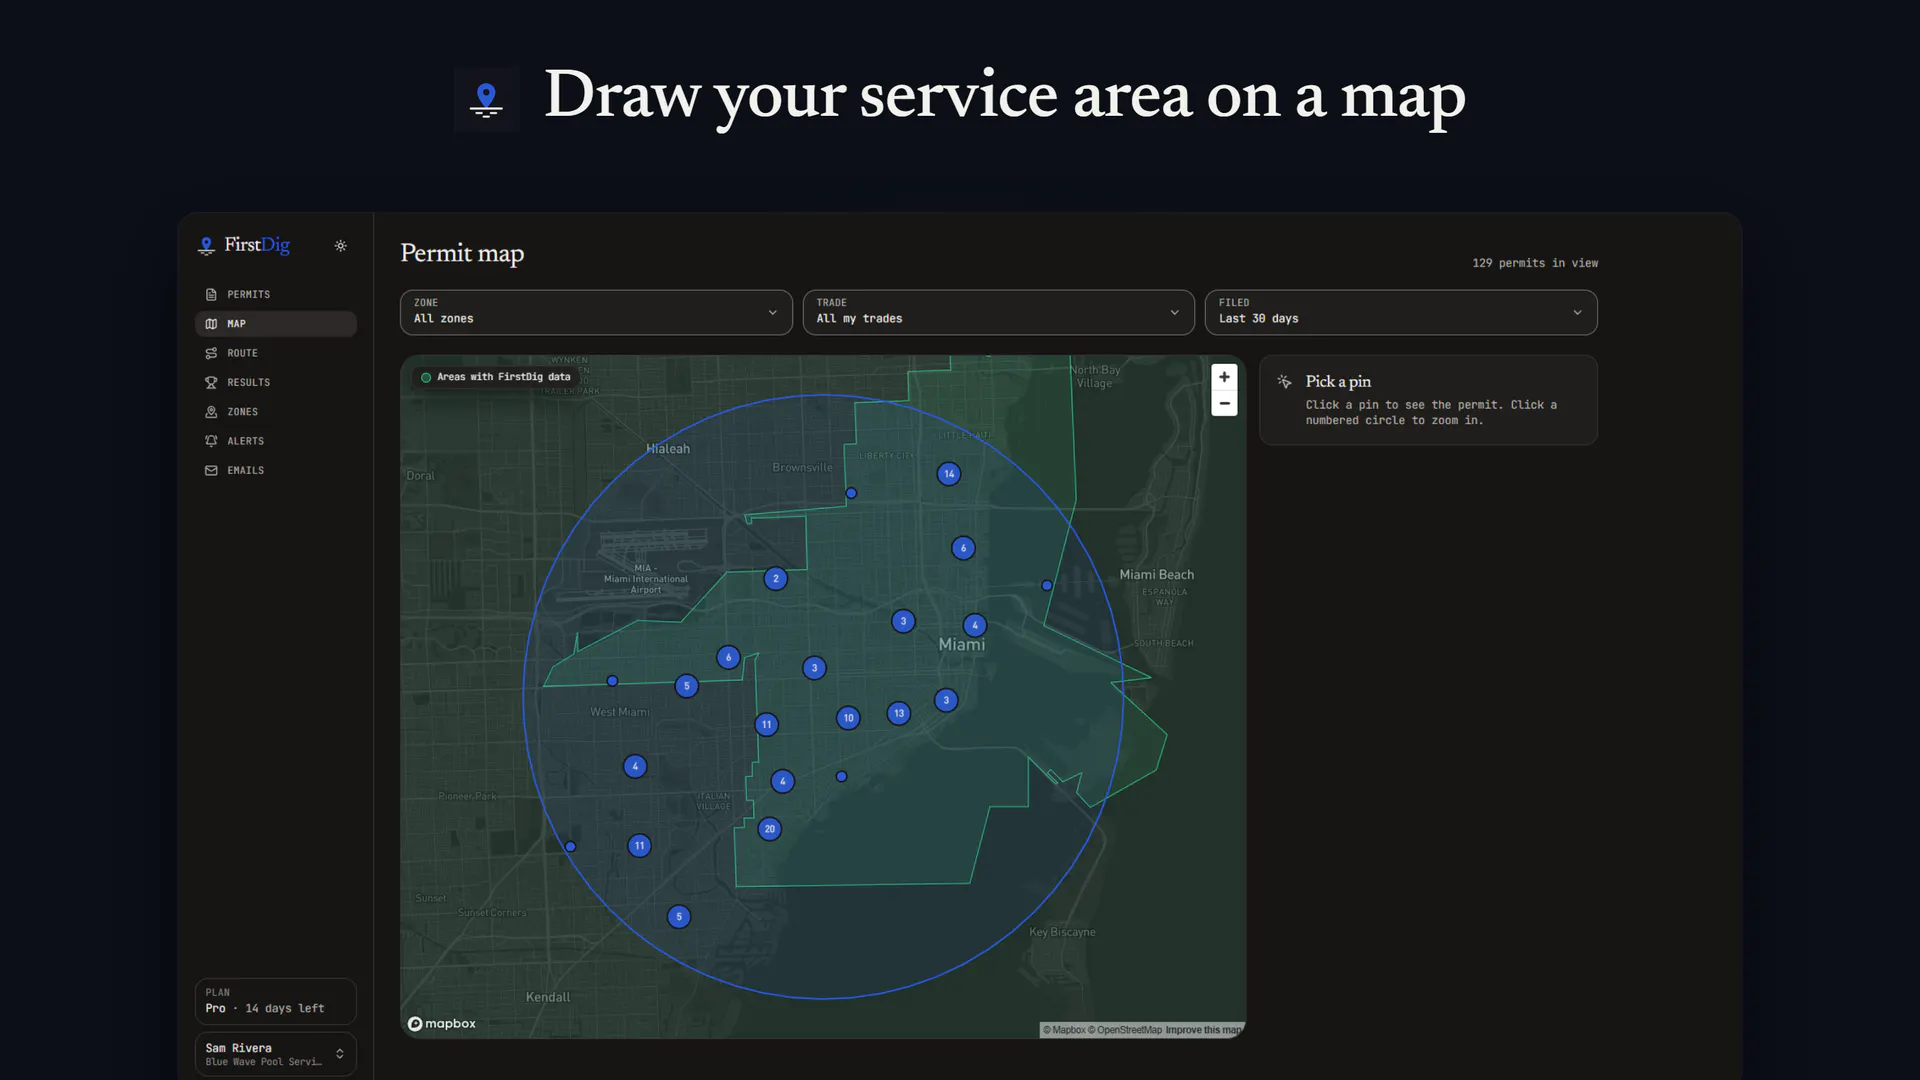The image size is (1920, 1080).
Task: Click cluster pin 5 above West Miami
Action: pyautogui.click(x=686, y=686)
